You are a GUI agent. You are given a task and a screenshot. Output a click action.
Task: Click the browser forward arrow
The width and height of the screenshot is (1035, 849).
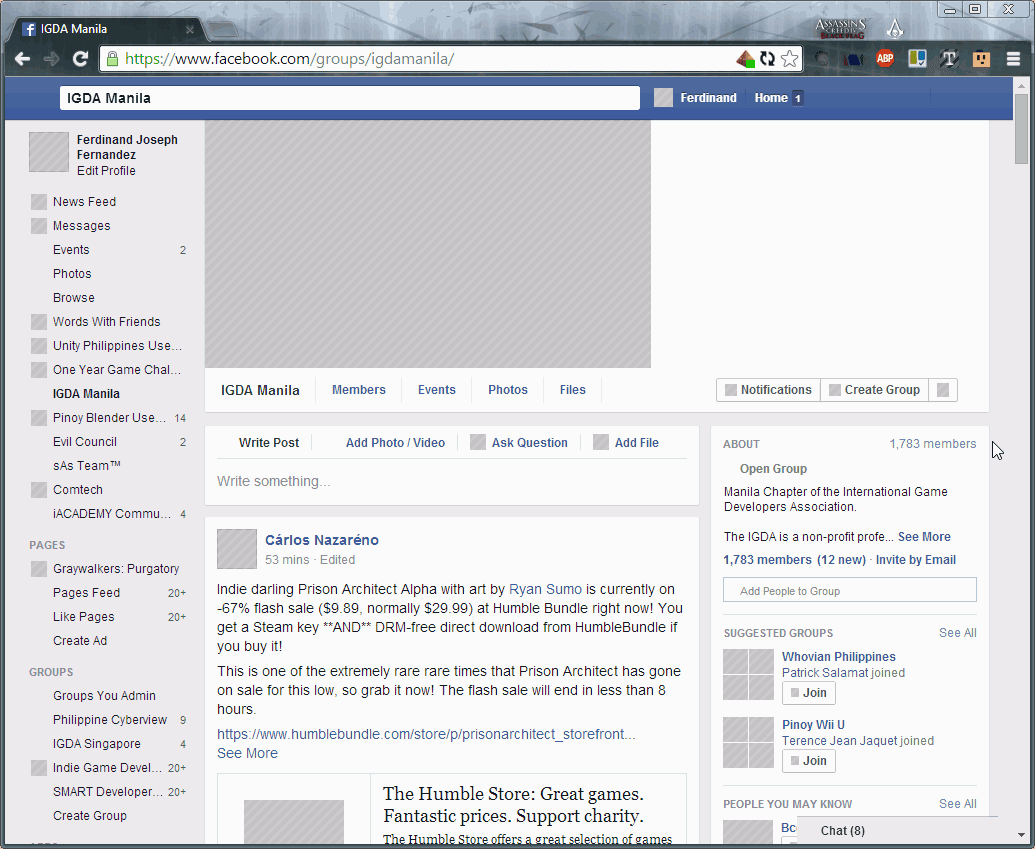pos(51,59)
